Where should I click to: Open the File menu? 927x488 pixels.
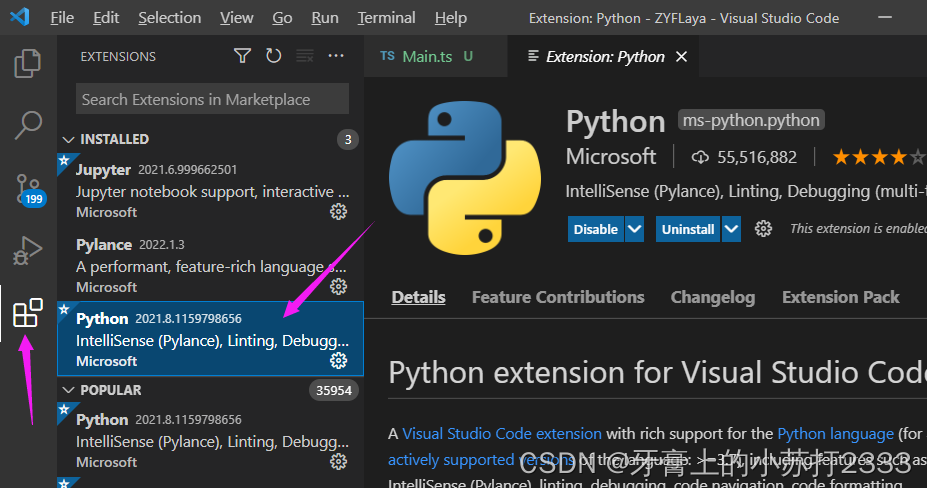coord(62,18)
